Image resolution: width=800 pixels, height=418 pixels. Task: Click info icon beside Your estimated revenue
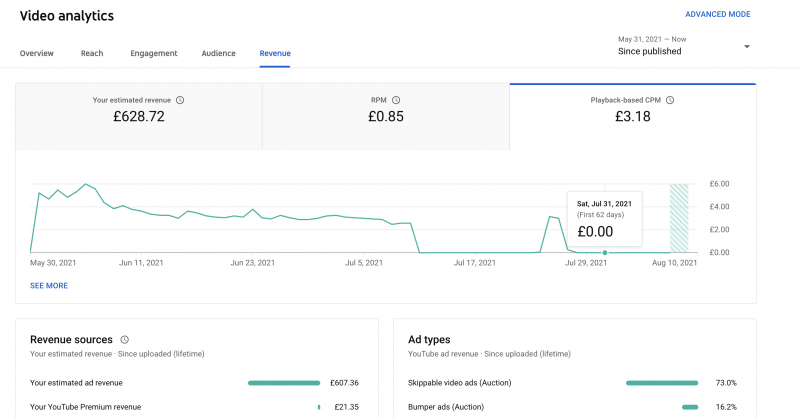click(180, 100)
